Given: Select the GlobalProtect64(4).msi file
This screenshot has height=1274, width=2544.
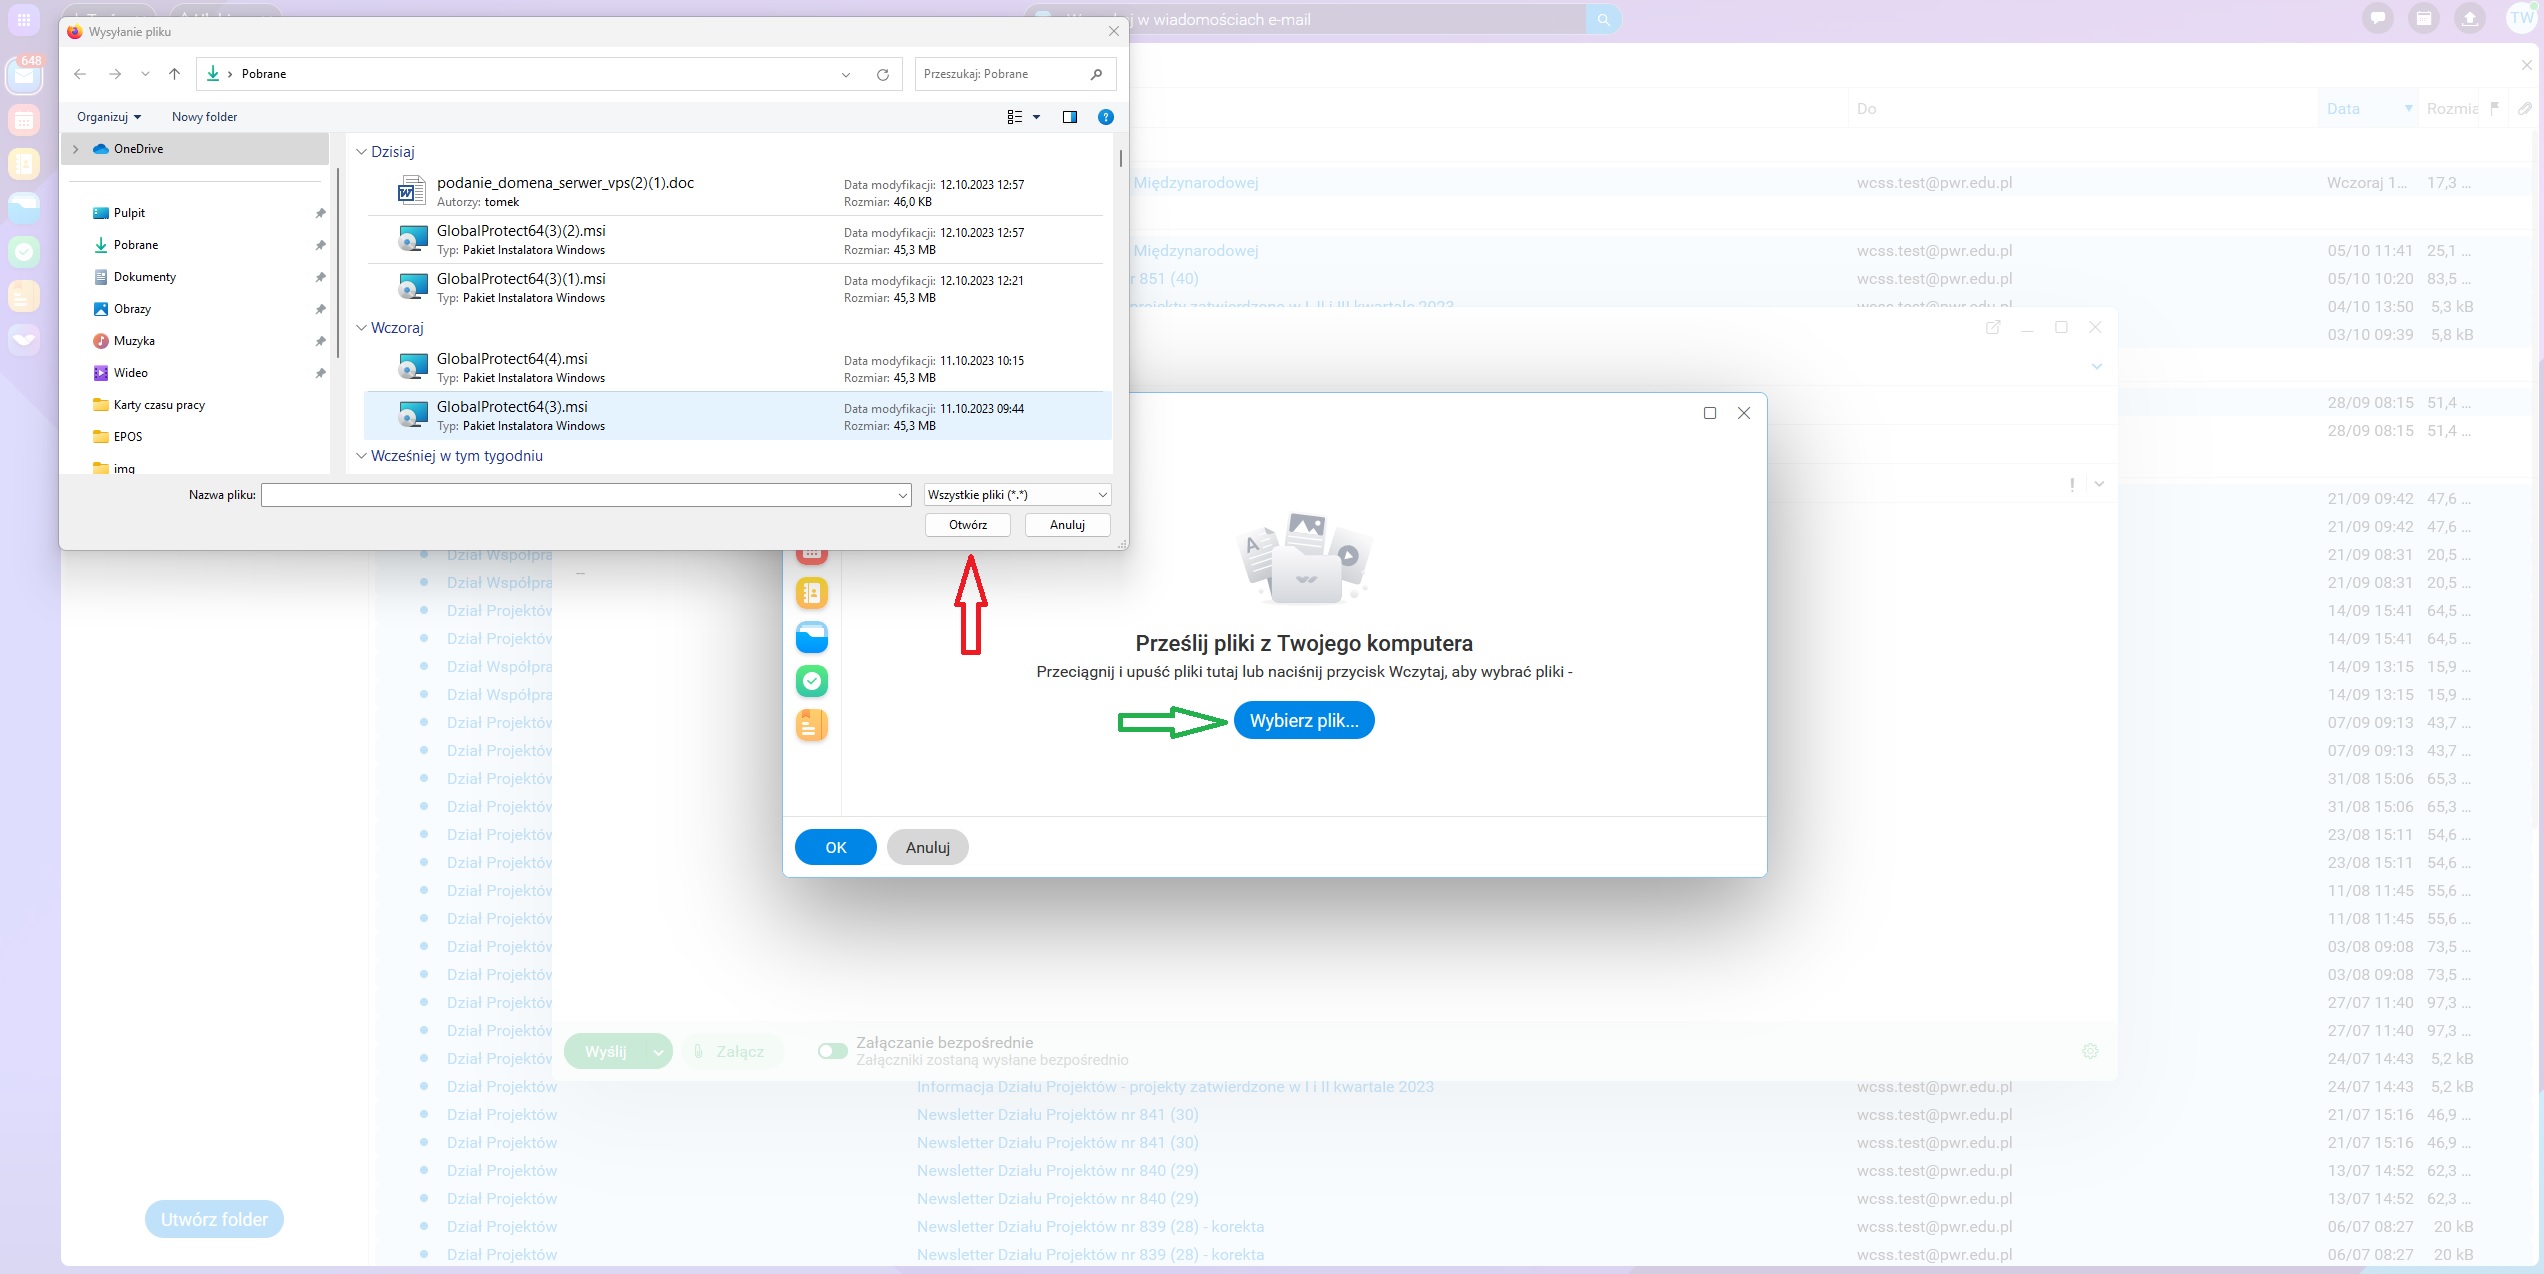Looking at the screenshot, I should 512,359.
